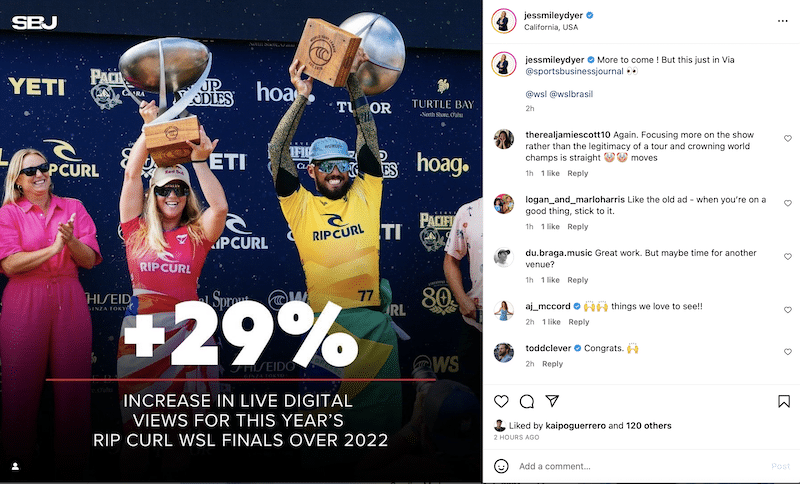Screen dimensions: 800x484
Task: Open @wslbrasil mention link
Action: click(x=571, y=94)
